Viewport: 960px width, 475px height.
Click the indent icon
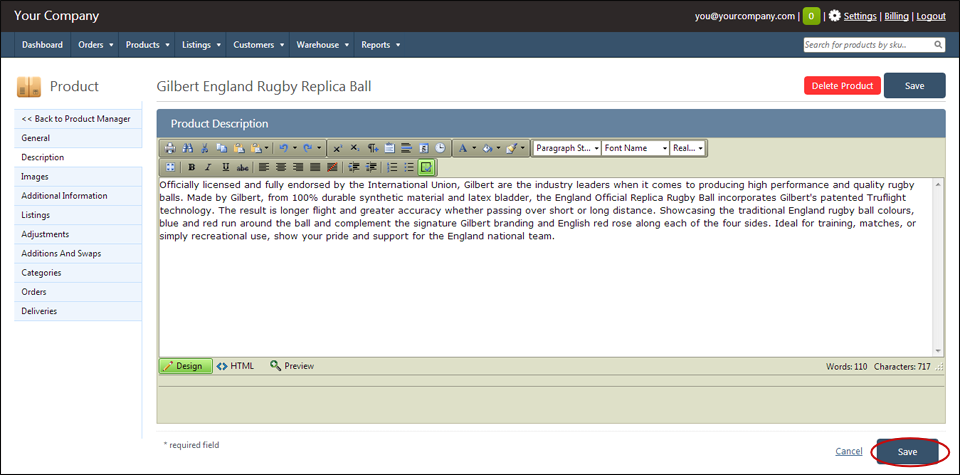pos(354,167)
